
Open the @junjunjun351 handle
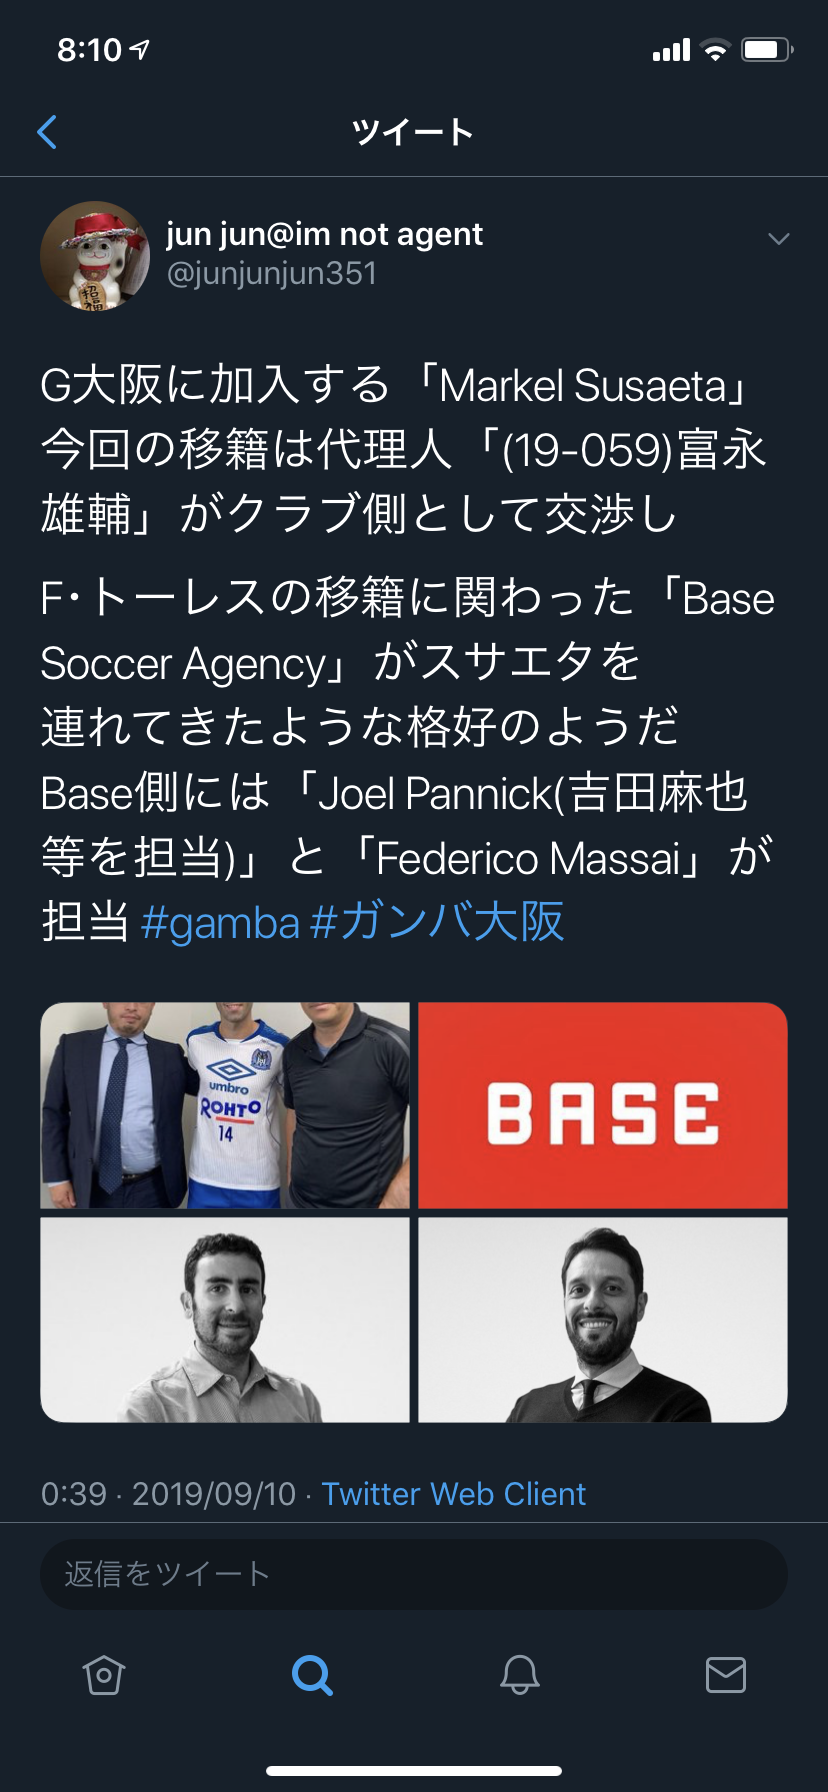272,274
